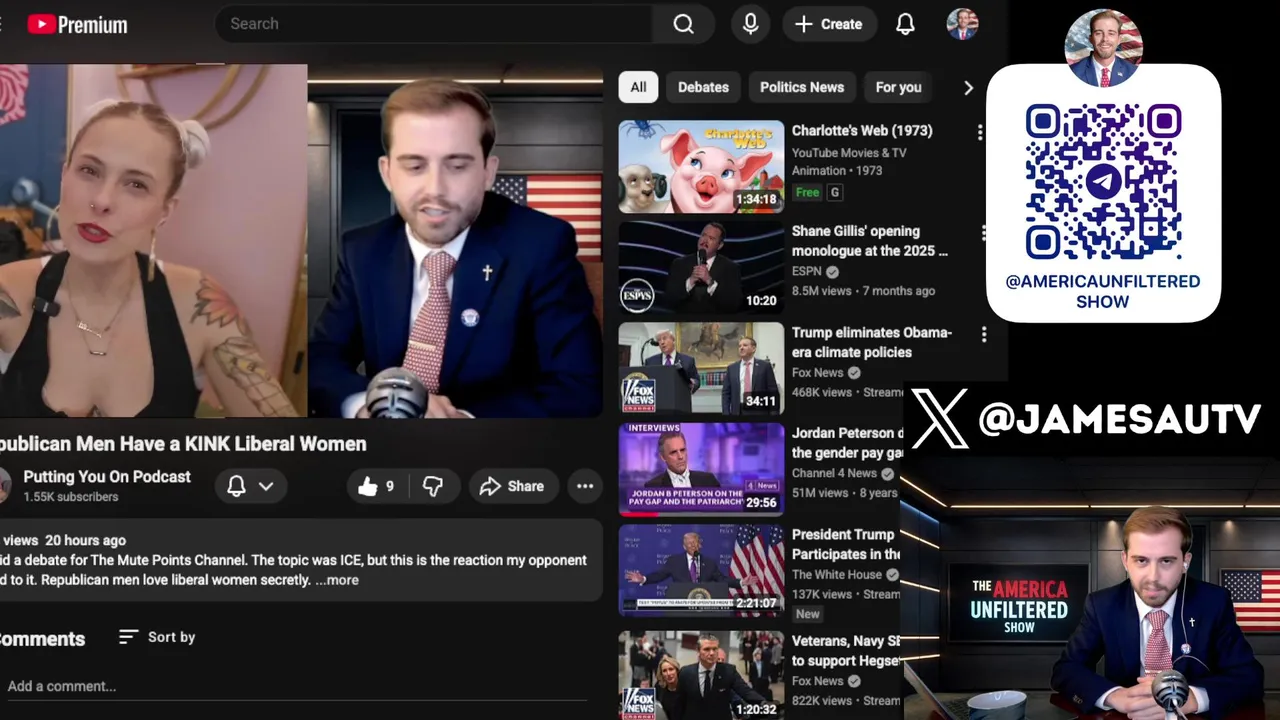Open Jordan Peterson interview thumbnail
This screenshot has width=1280, height=720.
click(x=701, y=470)
